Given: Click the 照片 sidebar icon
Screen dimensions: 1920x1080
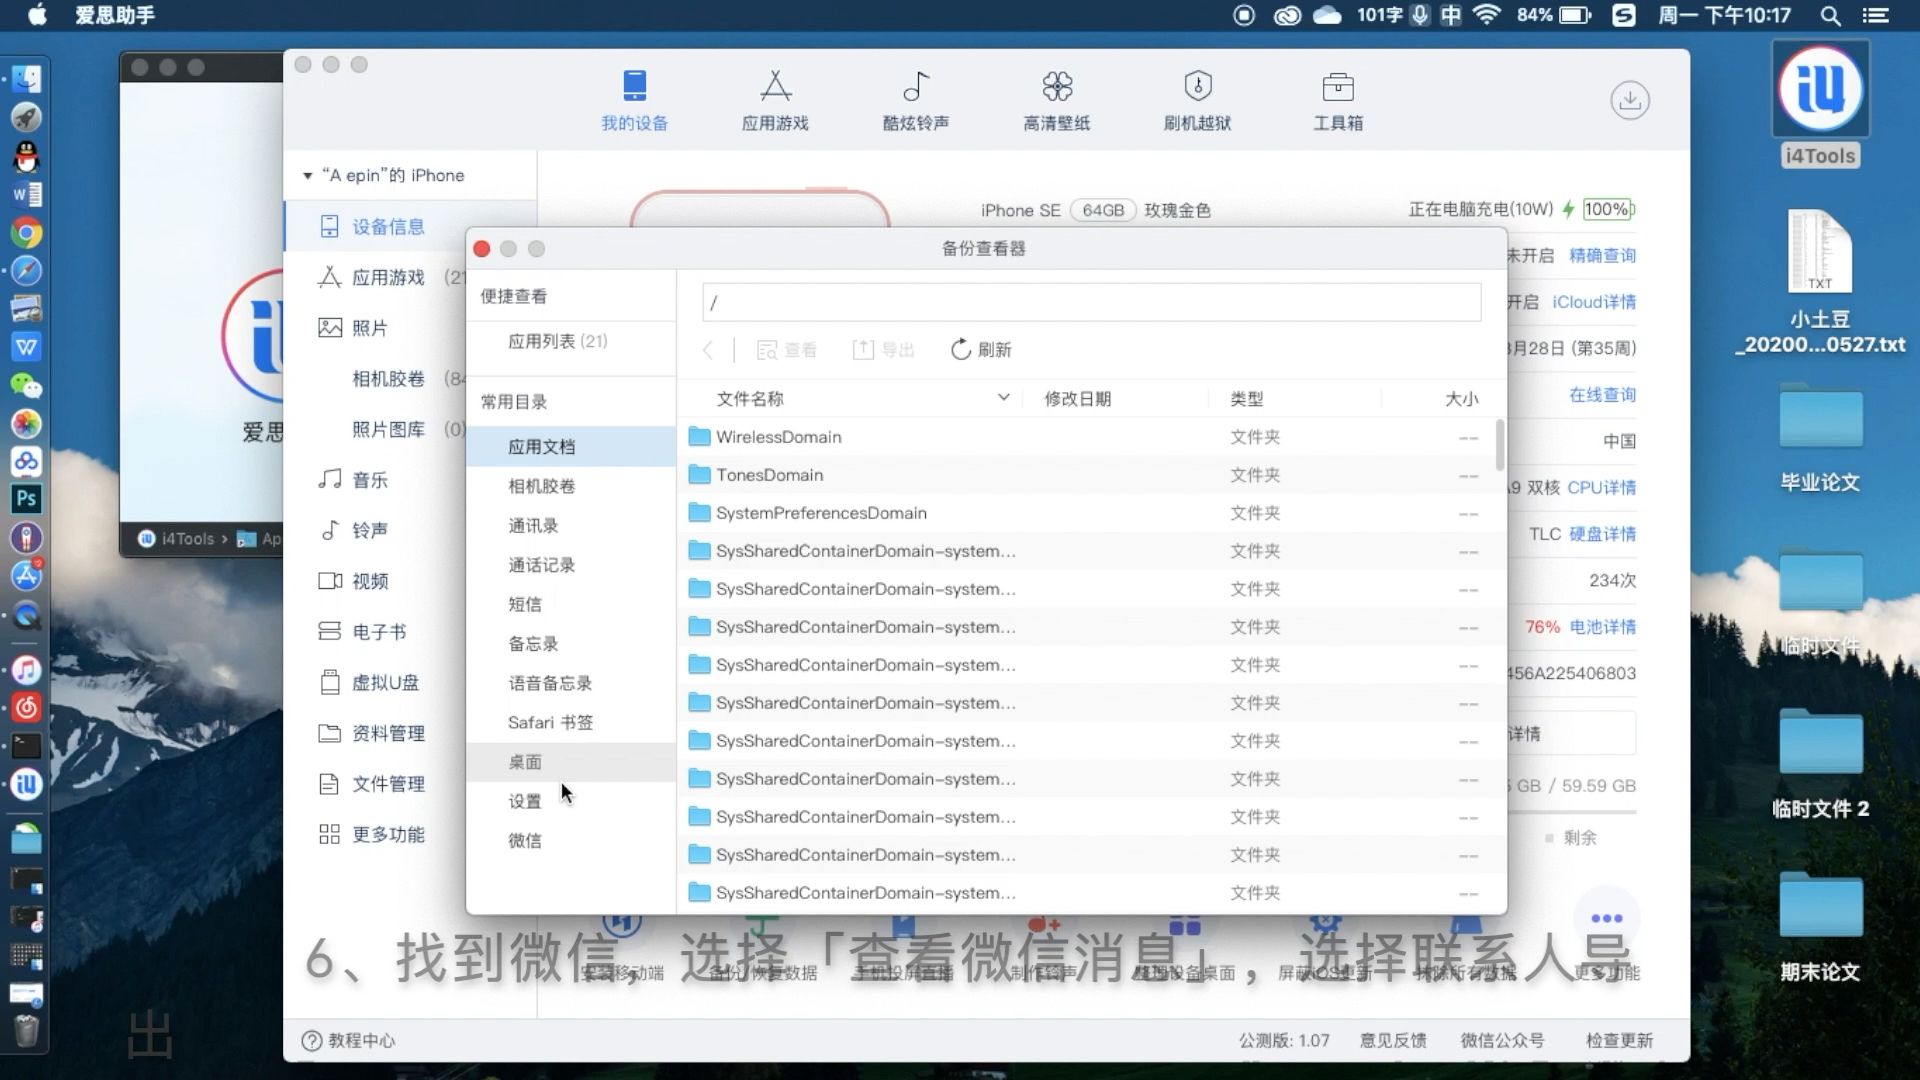Looking at the screenshot, I should (330, 328).
